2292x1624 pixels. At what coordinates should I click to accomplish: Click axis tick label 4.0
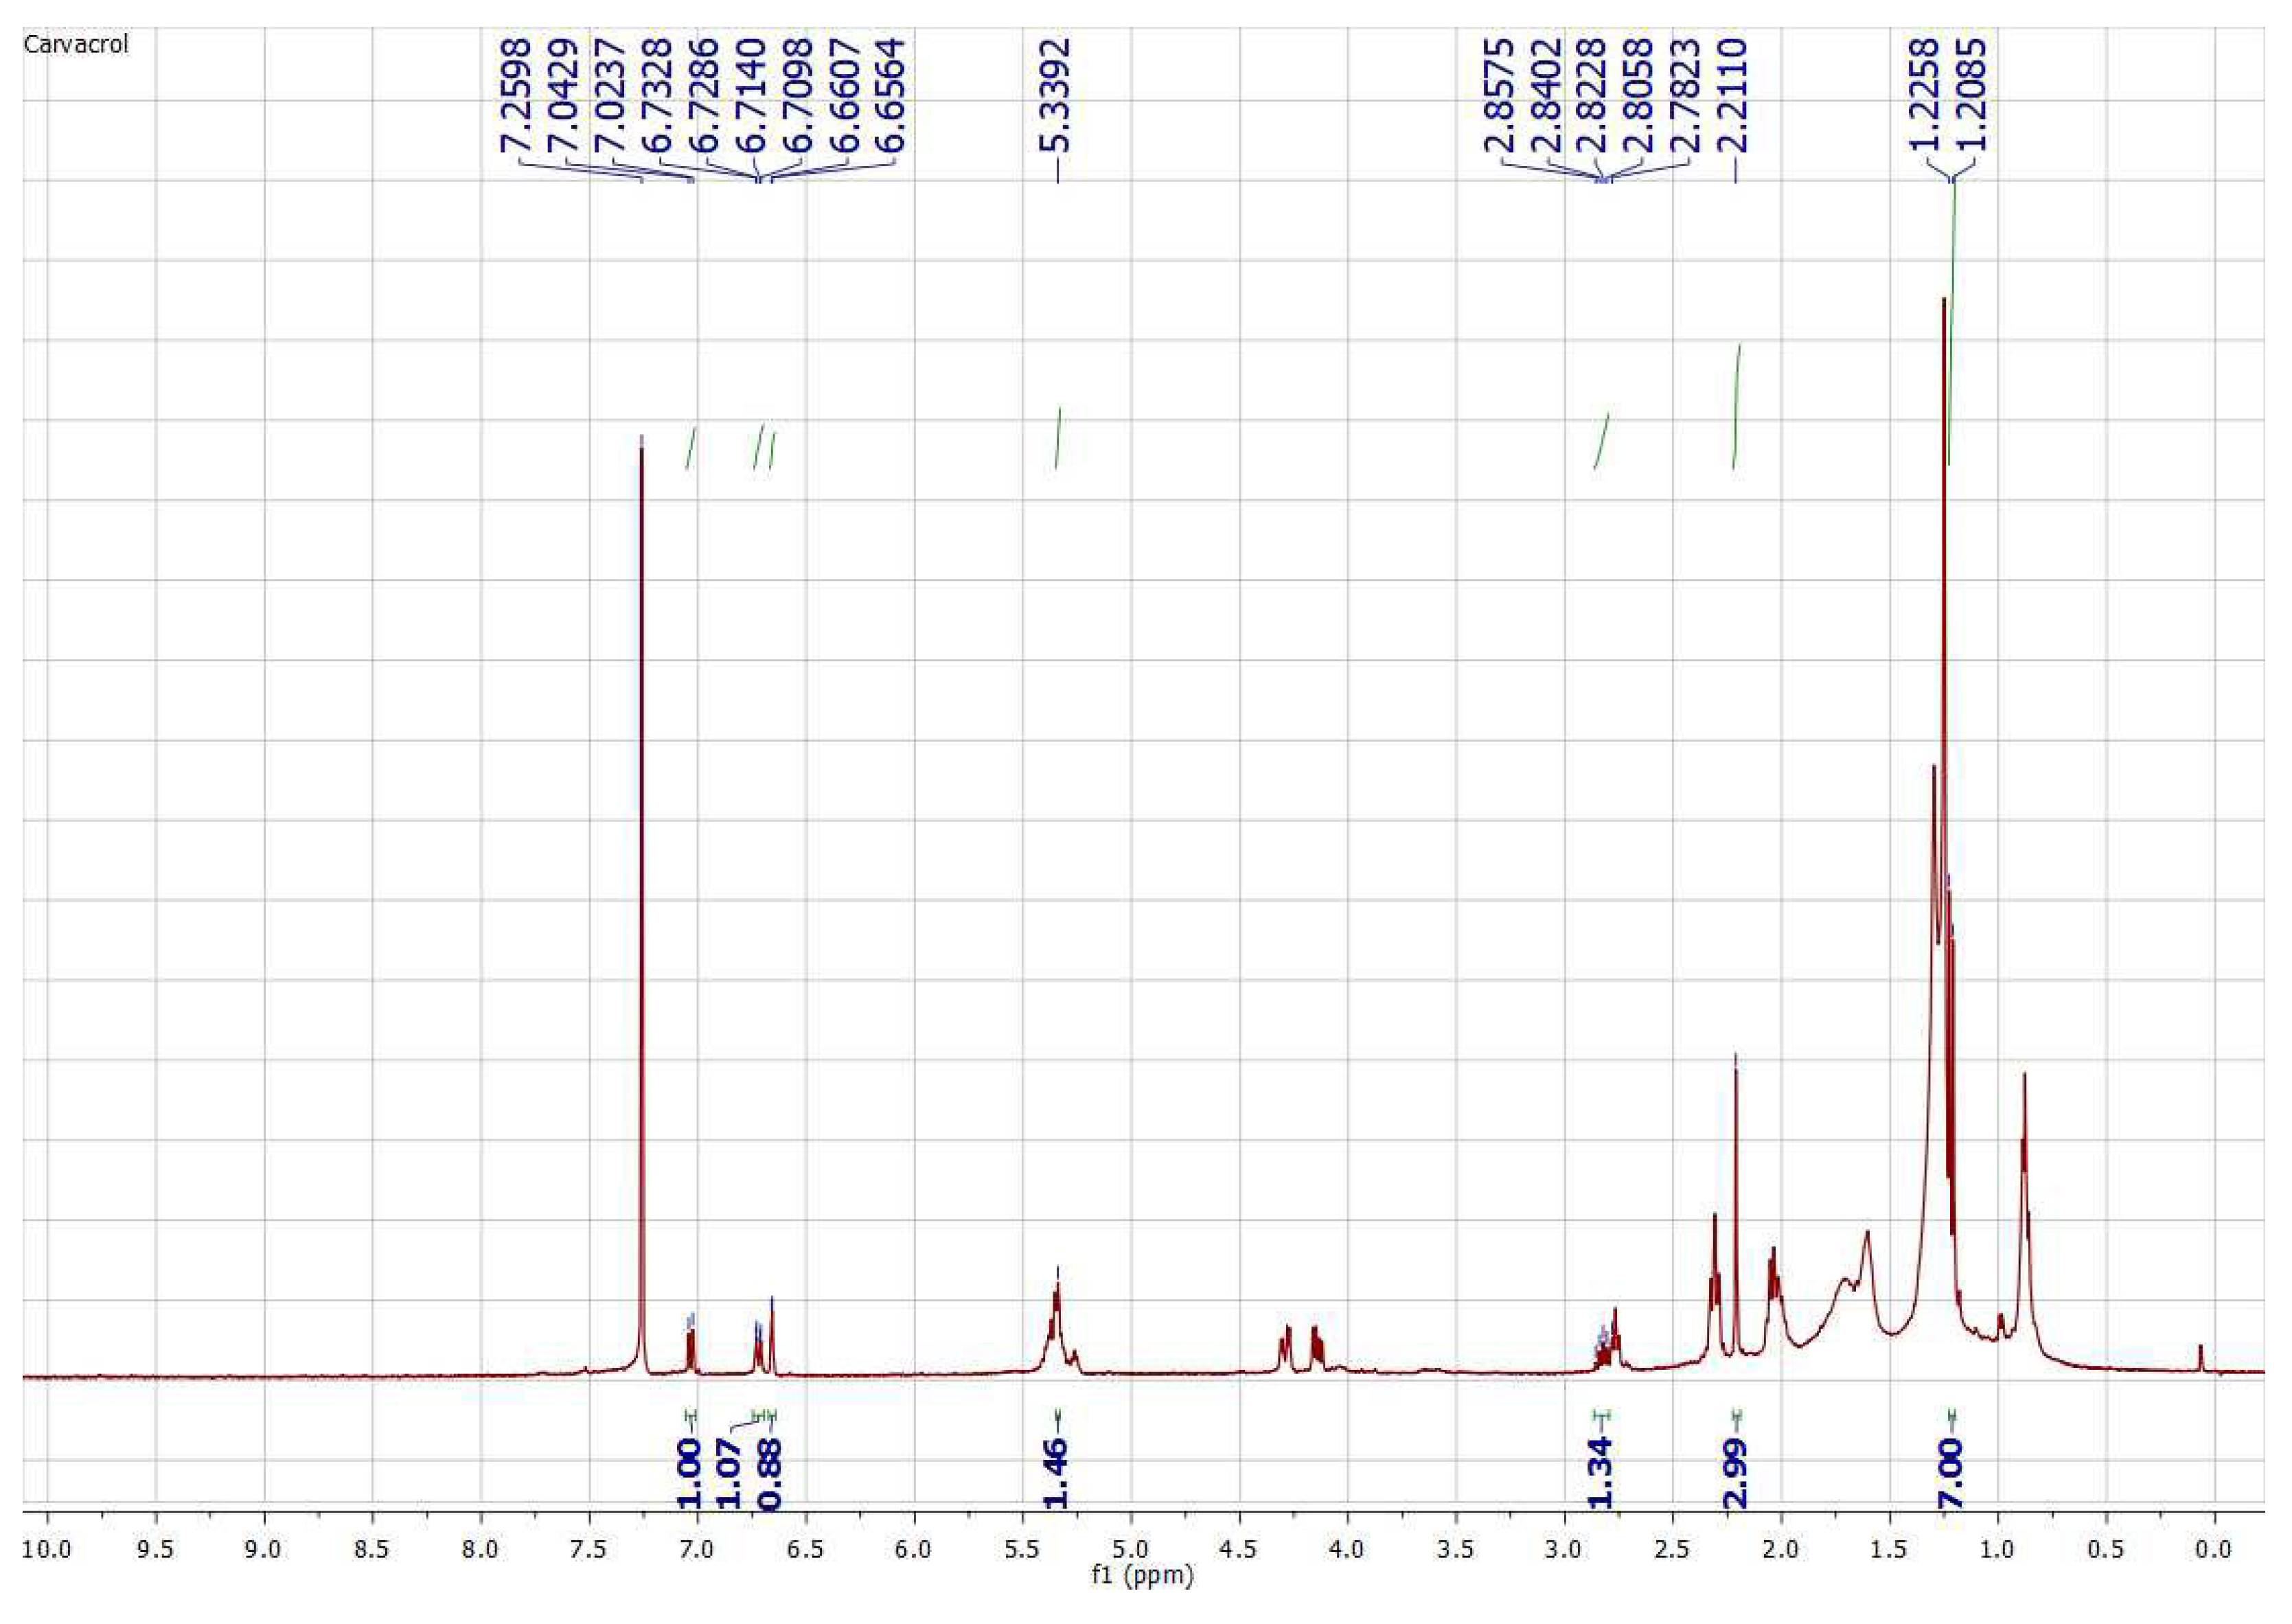pos(1347,1550)
